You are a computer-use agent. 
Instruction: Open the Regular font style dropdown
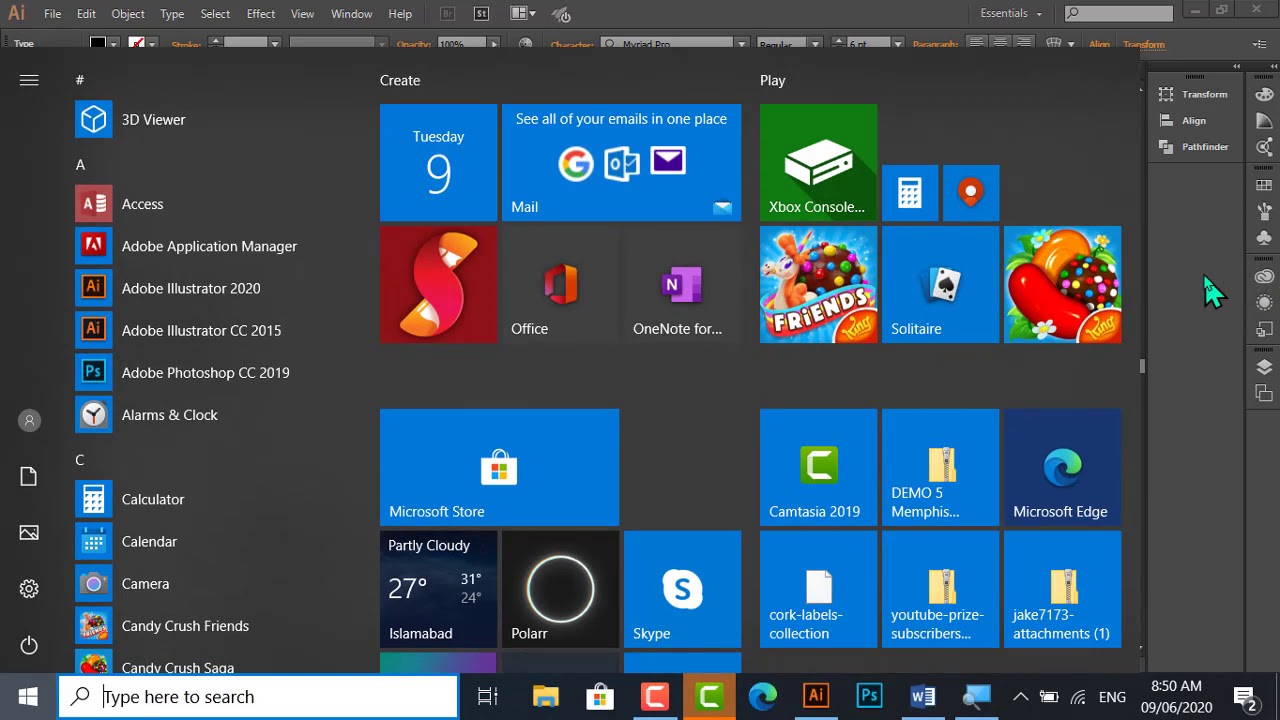(815, 44)
